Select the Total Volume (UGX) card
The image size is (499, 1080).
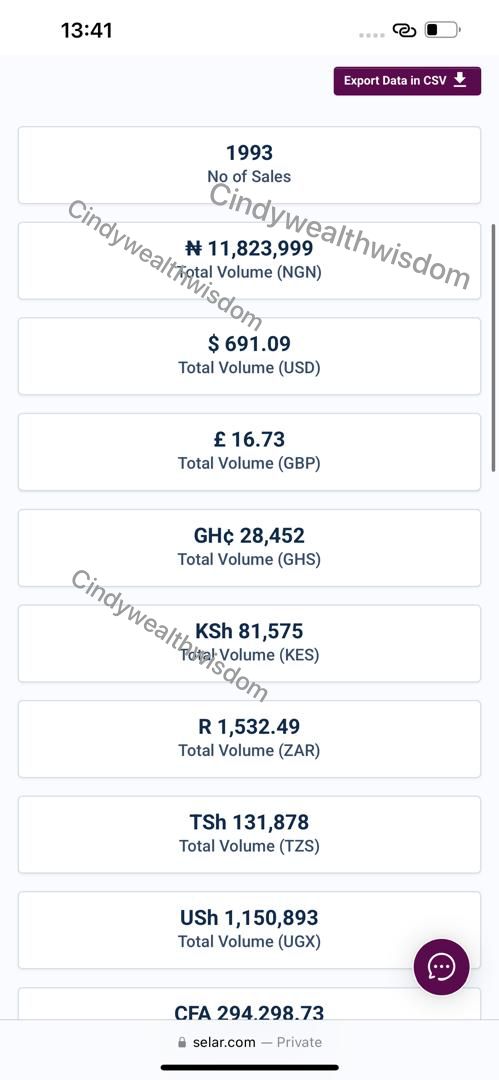click(x=249, y=930)
